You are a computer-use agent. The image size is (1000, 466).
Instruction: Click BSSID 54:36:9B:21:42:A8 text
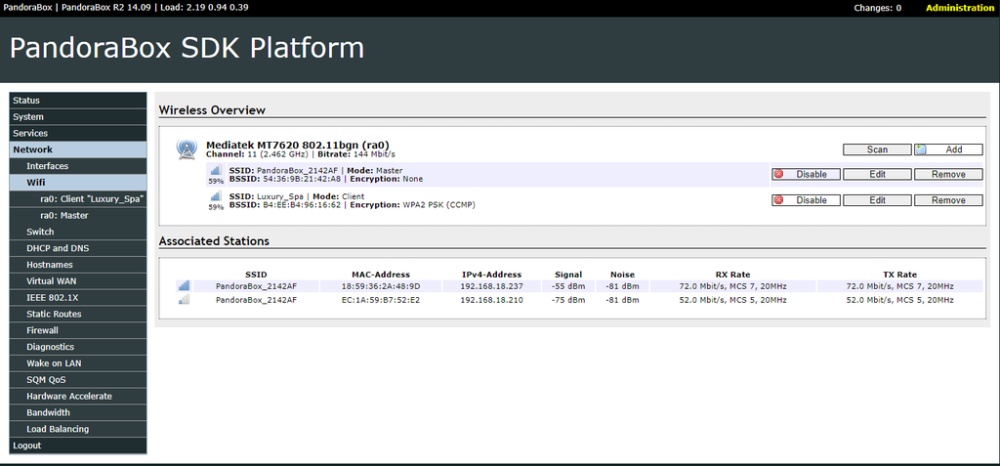pyautogui.click(x=285, y=179)
